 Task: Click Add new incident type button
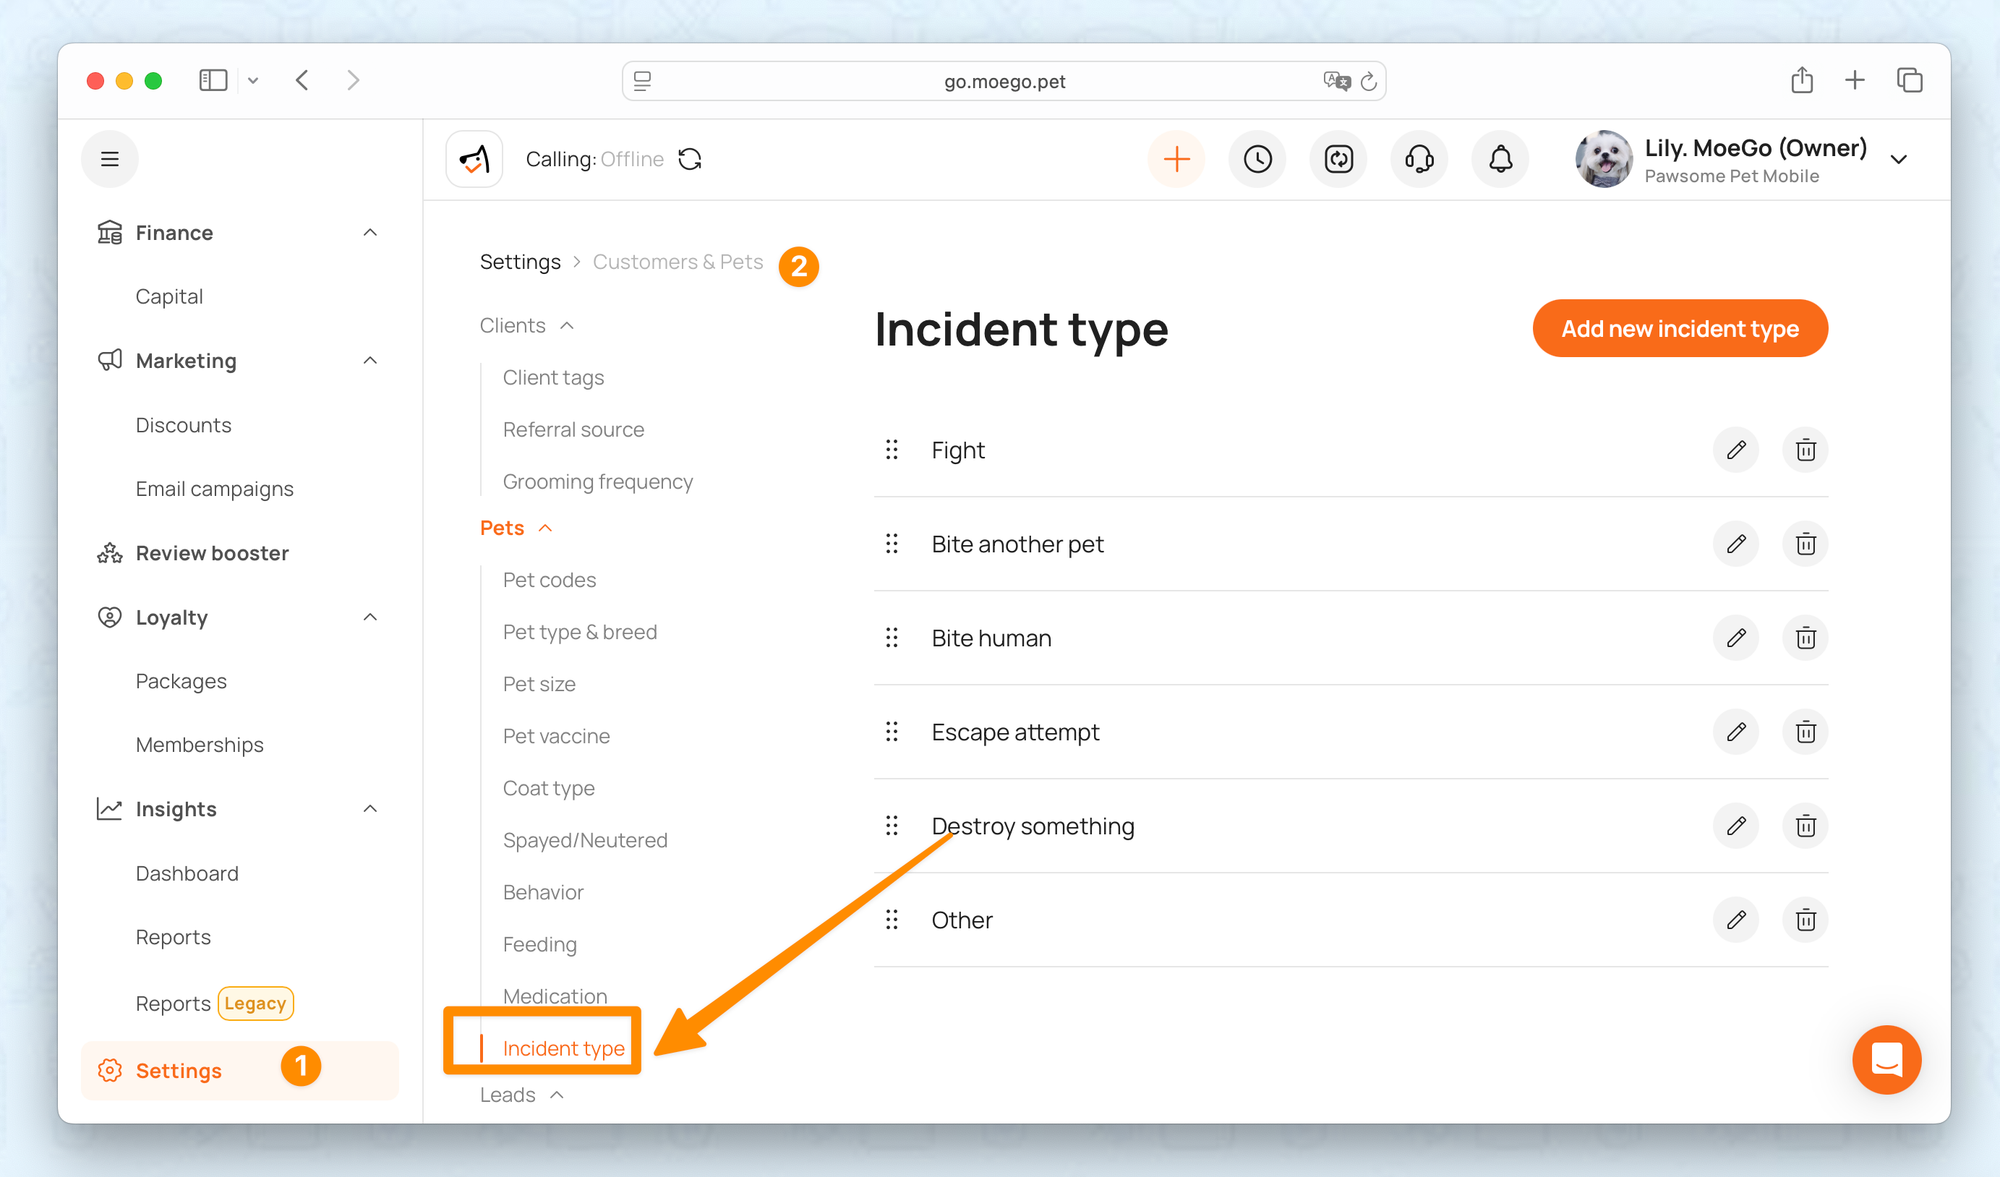pyautogui.click(x=1680, y=328)
